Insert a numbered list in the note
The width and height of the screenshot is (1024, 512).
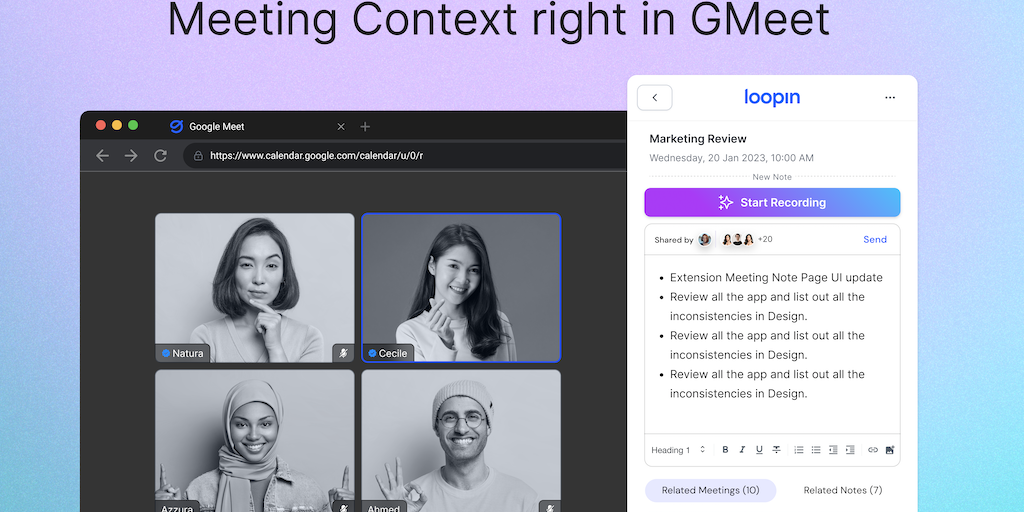(x=799, y=450)
